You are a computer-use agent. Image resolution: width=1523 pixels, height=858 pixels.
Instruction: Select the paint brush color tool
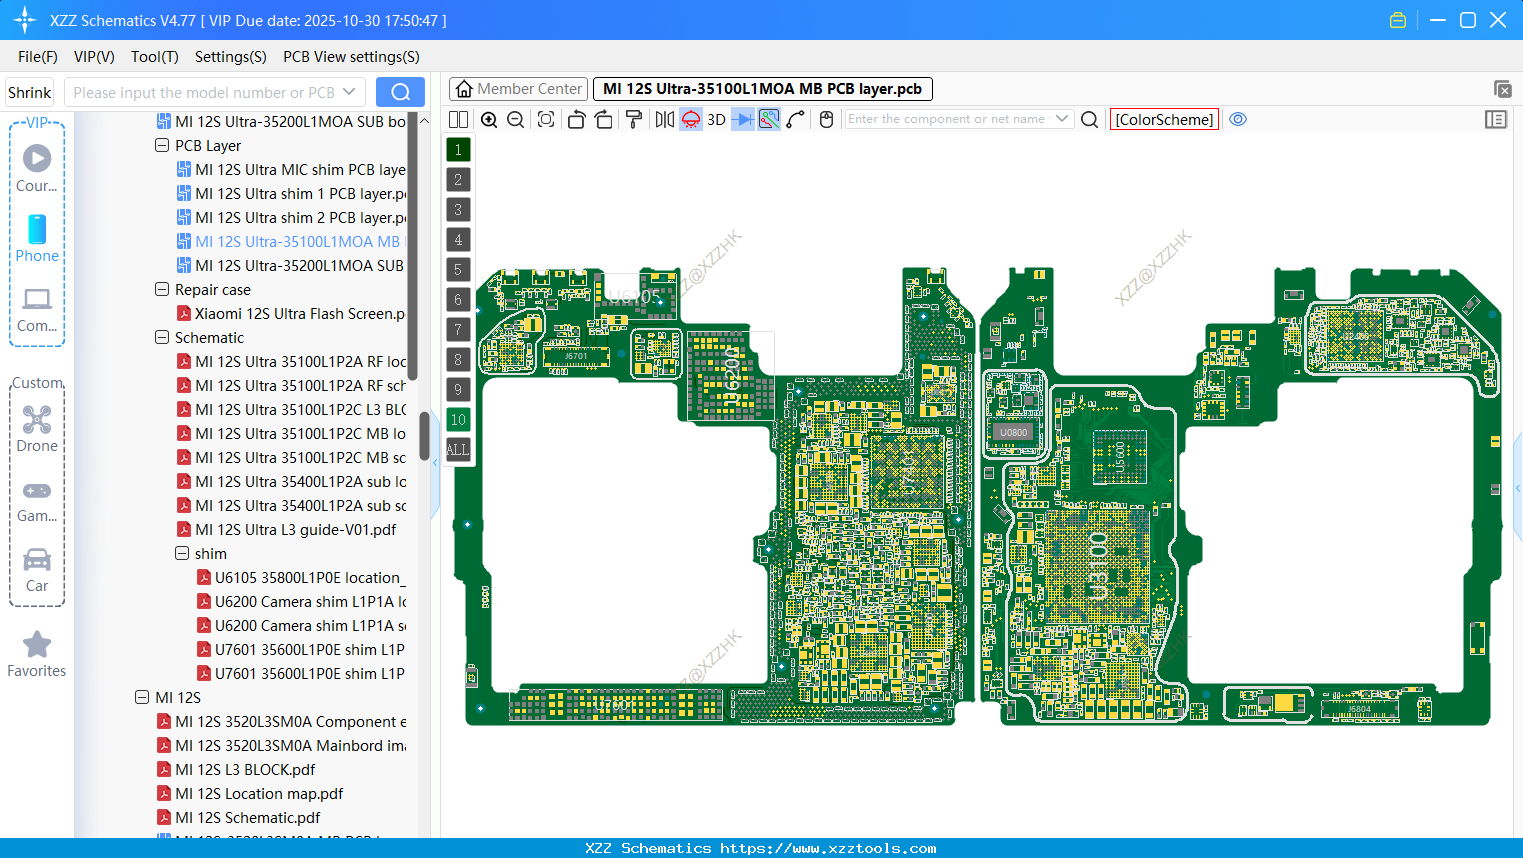tap(634, 118)
